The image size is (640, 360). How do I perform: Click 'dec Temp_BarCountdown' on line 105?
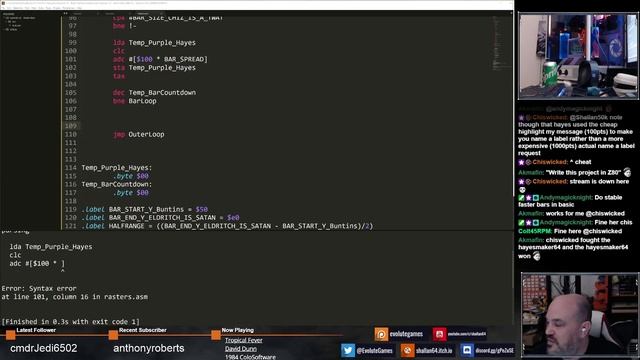click(x=154, y=93)
